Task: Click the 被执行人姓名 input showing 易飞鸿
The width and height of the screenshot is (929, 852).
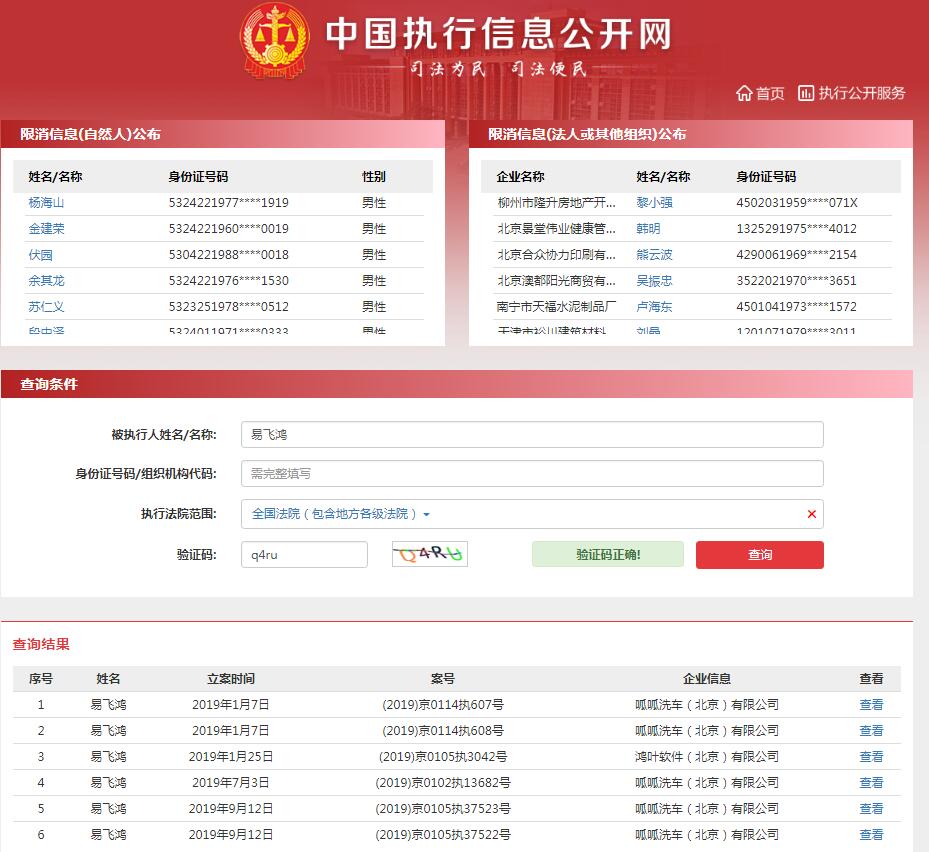Action: pos(531,434)
